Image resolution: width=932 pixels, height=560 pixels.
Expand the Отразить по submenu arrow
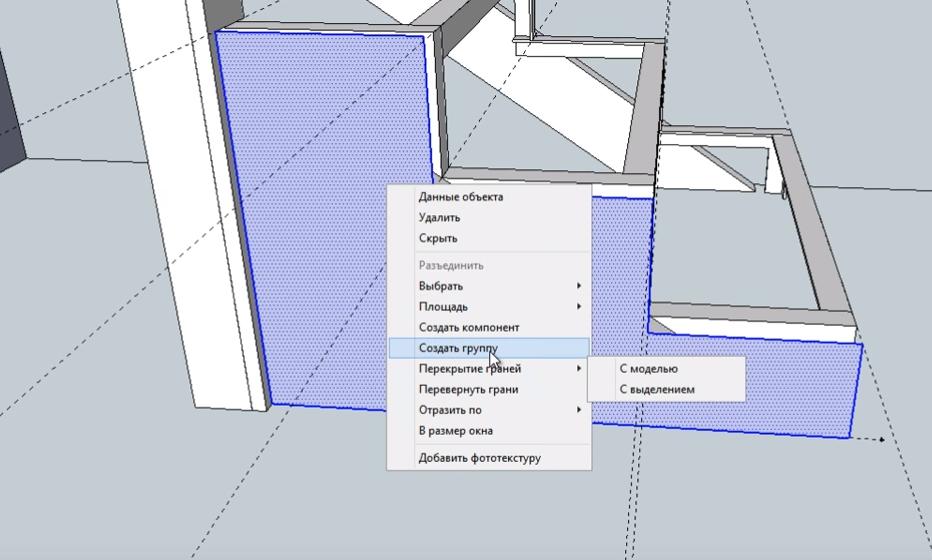579,410
